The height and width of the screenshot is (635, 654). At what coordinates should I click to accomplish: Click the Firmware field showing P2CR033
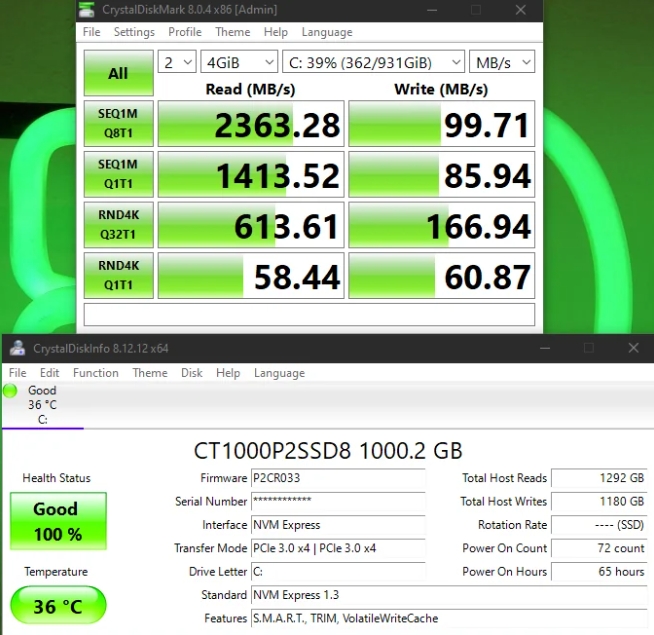point(338,478)
